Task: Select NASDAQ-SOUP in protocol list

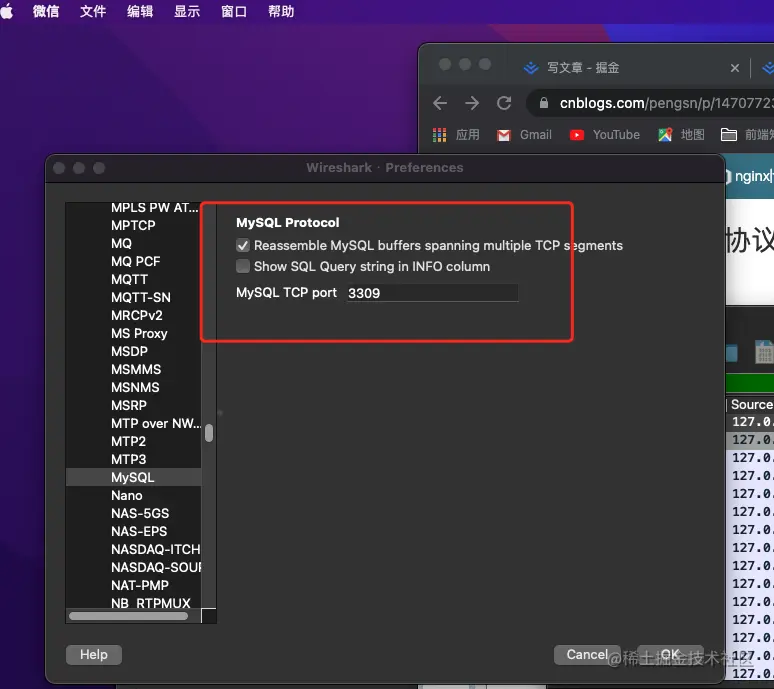Action: pyautogui.click(x=133, y=568)
